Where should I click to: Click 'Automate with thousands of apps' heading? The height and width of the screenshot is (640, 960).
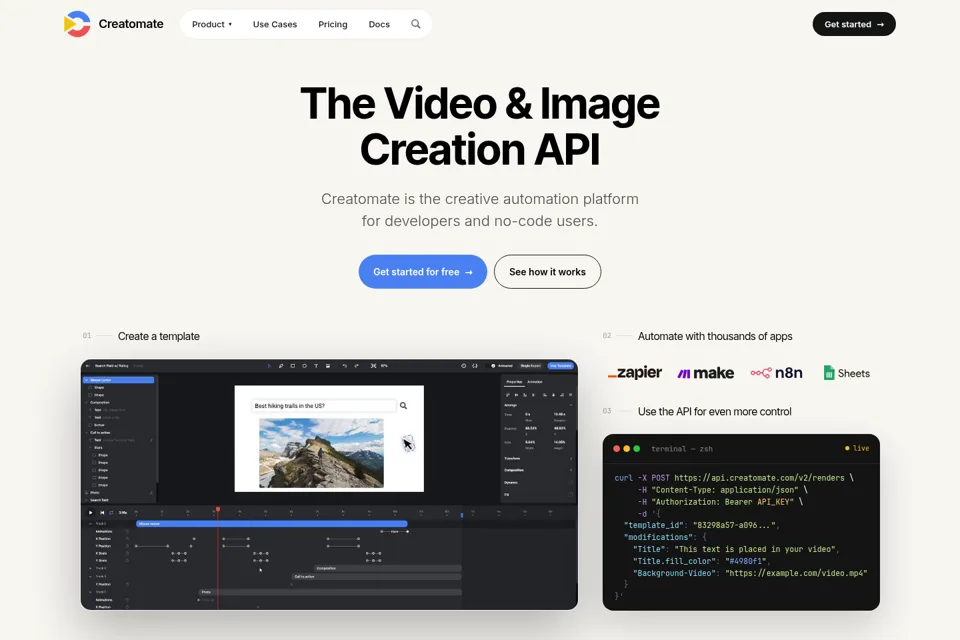pyautogui.click(x=715, y=336)
